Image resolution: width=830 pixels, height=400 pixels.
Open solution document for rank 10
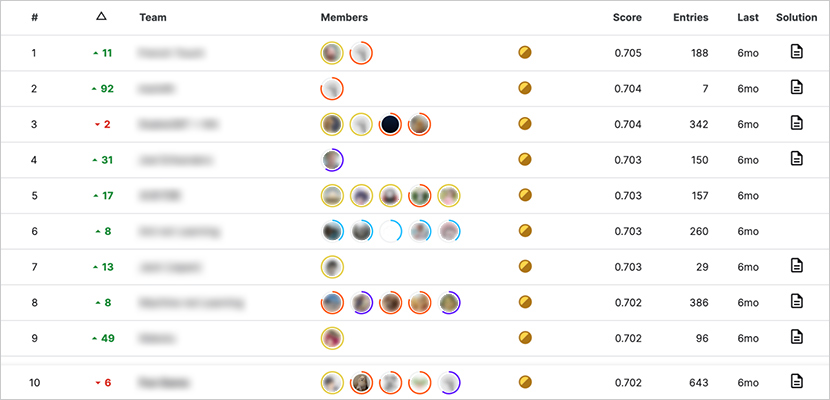(x=797, y=381)
